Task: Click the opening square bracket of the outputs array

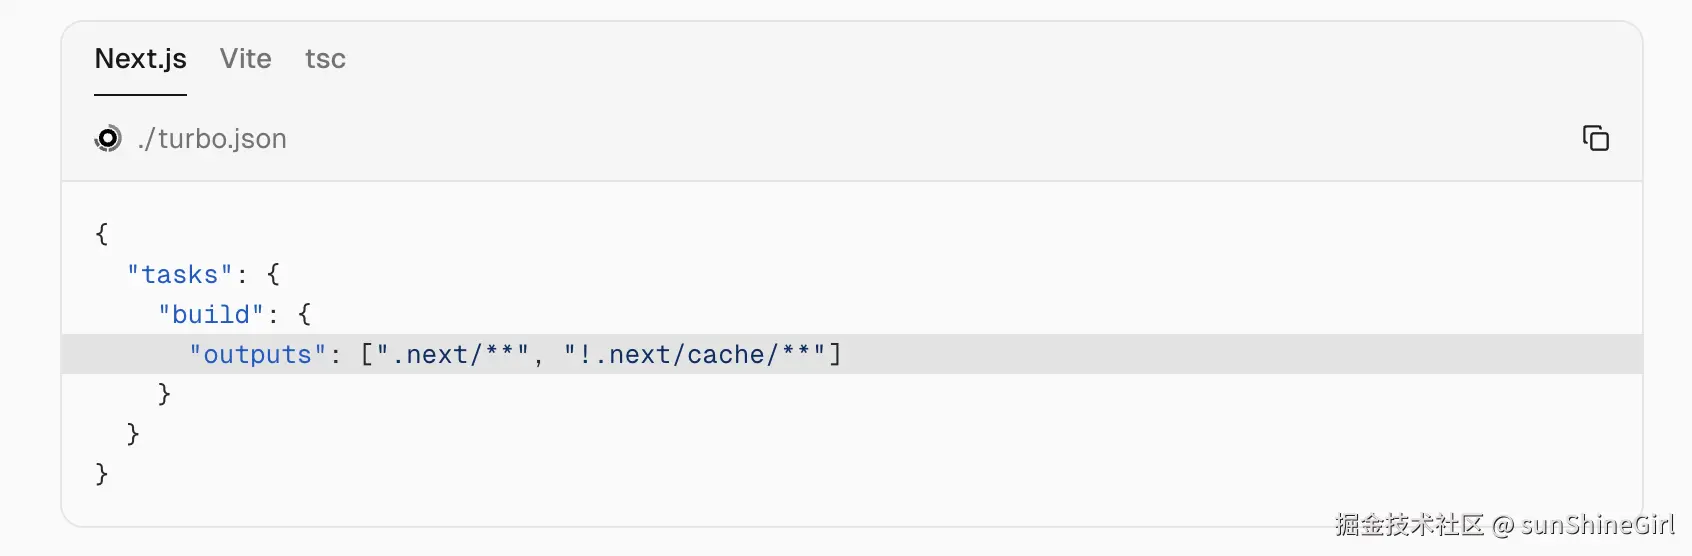Action: [367, 354]
